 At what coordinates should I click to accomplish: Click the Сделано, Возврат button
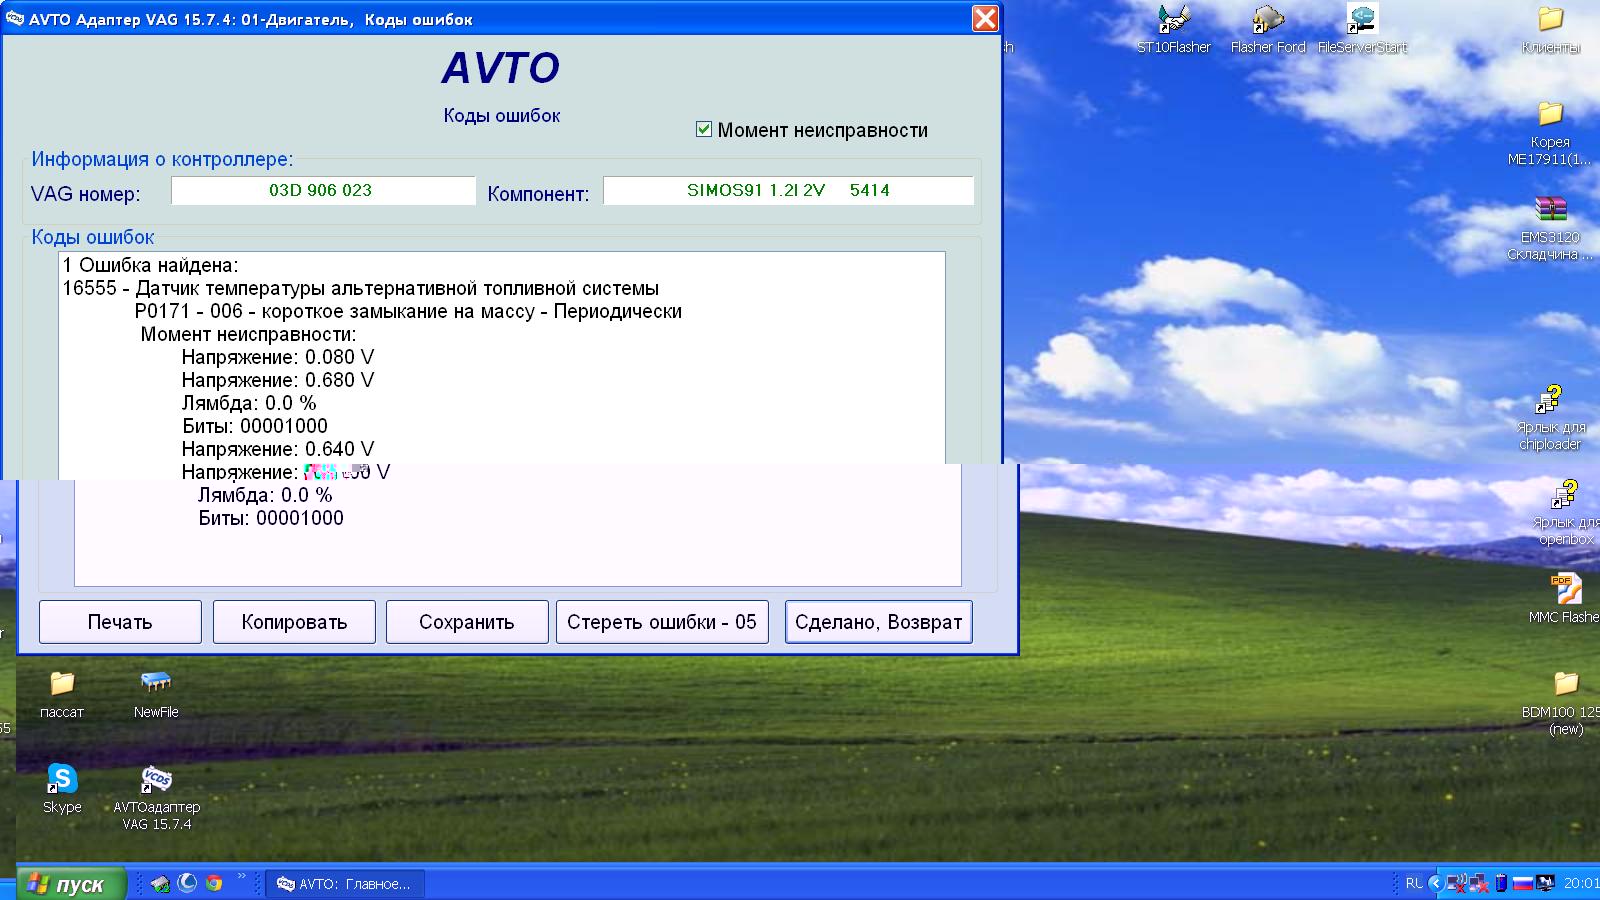pos(878,622)
